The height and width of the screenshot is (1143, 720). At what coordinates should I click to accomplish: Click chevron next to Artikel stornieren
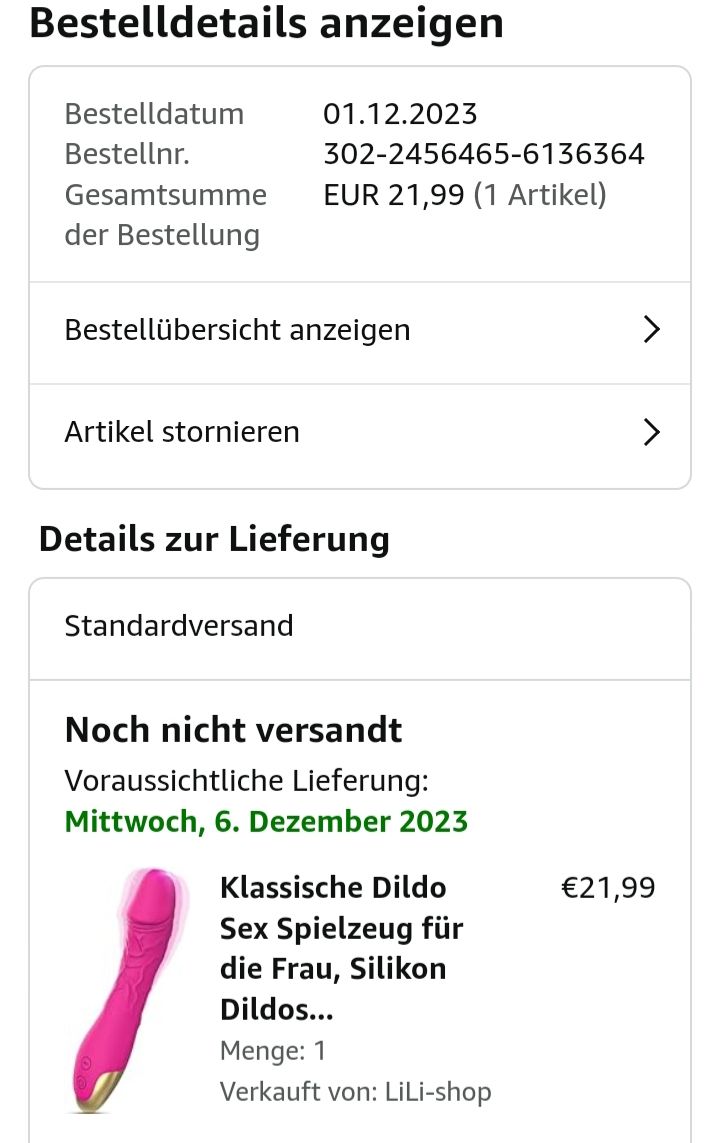(652, 432)
